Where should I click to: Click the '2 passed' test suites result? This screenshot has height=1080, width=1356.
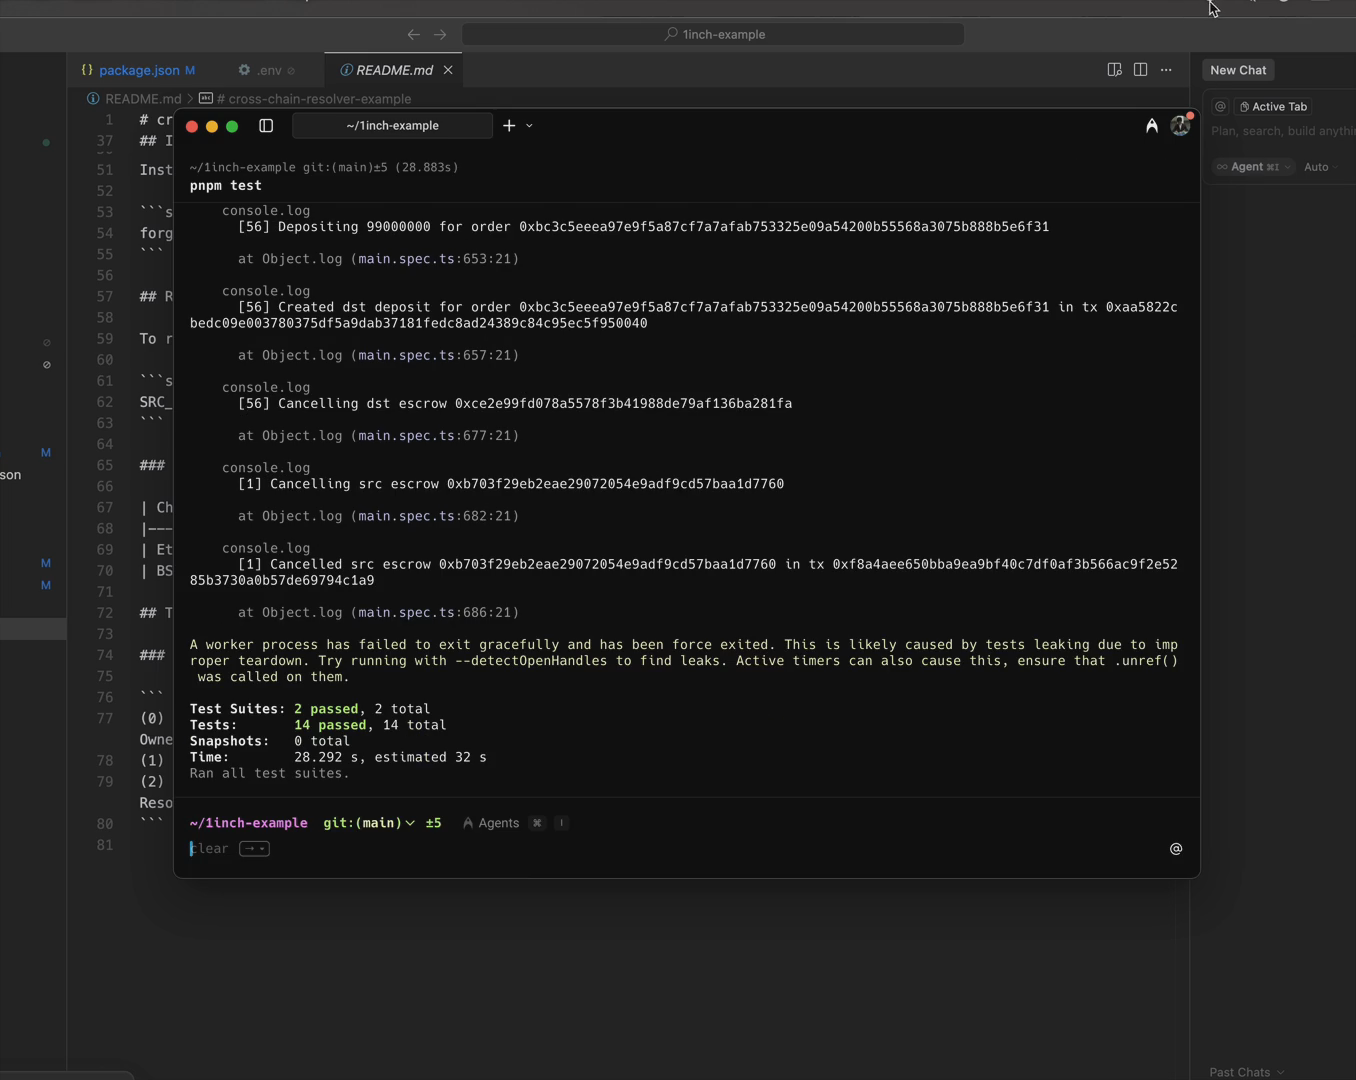326,709
